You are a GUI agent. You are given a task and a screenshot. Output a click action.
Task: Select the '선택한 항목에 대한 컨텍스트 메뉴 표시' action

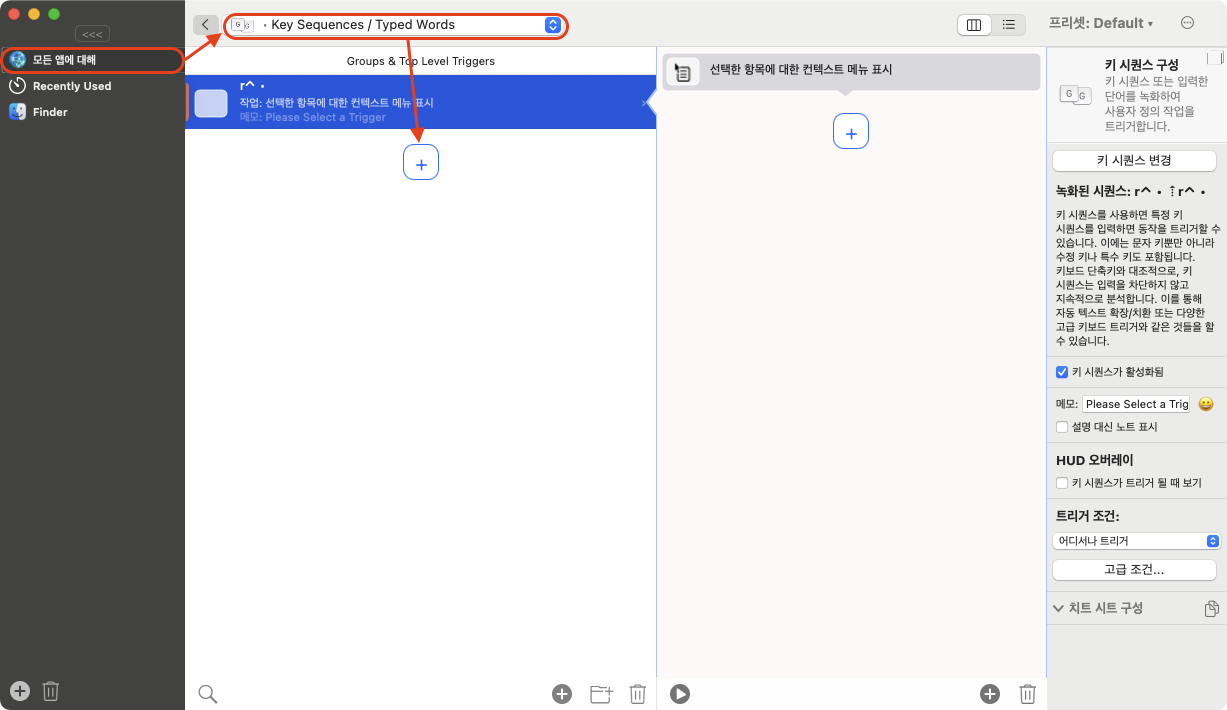(851, 70)
